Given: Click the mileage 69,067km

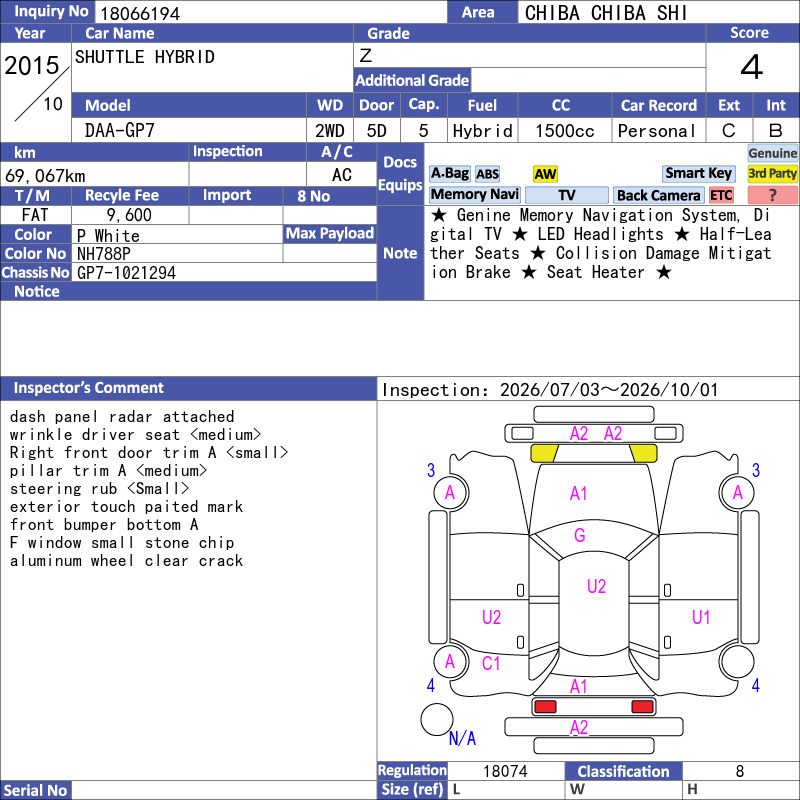Looking at the screenshot, I should (x=45, y=176).
